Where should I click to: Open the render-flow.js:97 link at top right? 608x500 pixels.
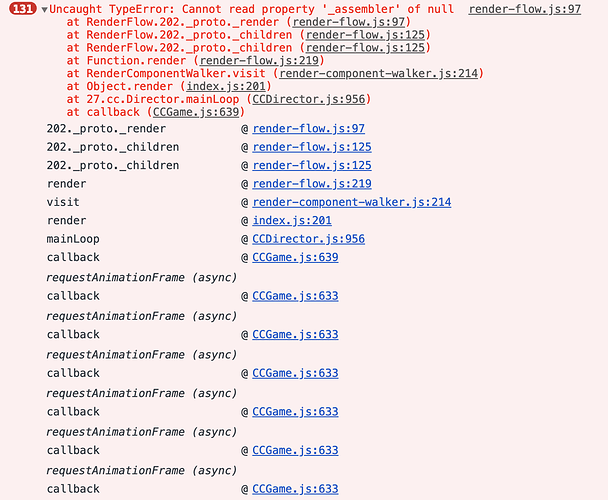(524, 9)
